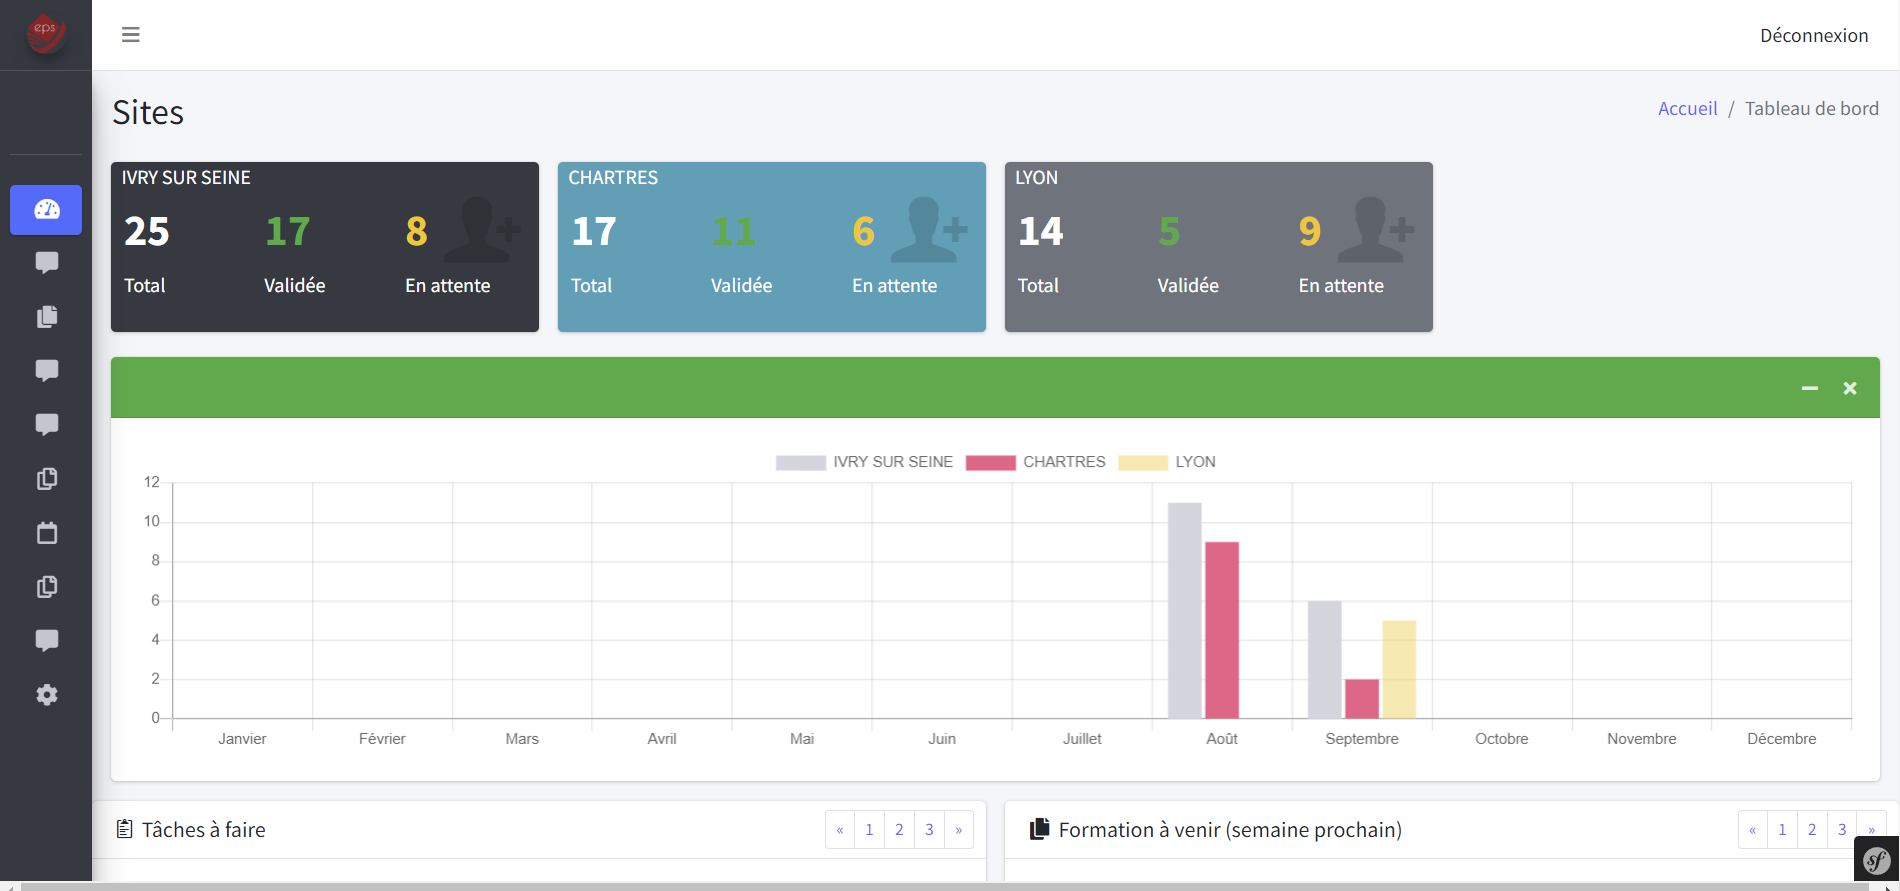Click the grey IVRY SUR SEINE bar for Septembre
1900x891 pixels.
click(x=1325, y=660)
